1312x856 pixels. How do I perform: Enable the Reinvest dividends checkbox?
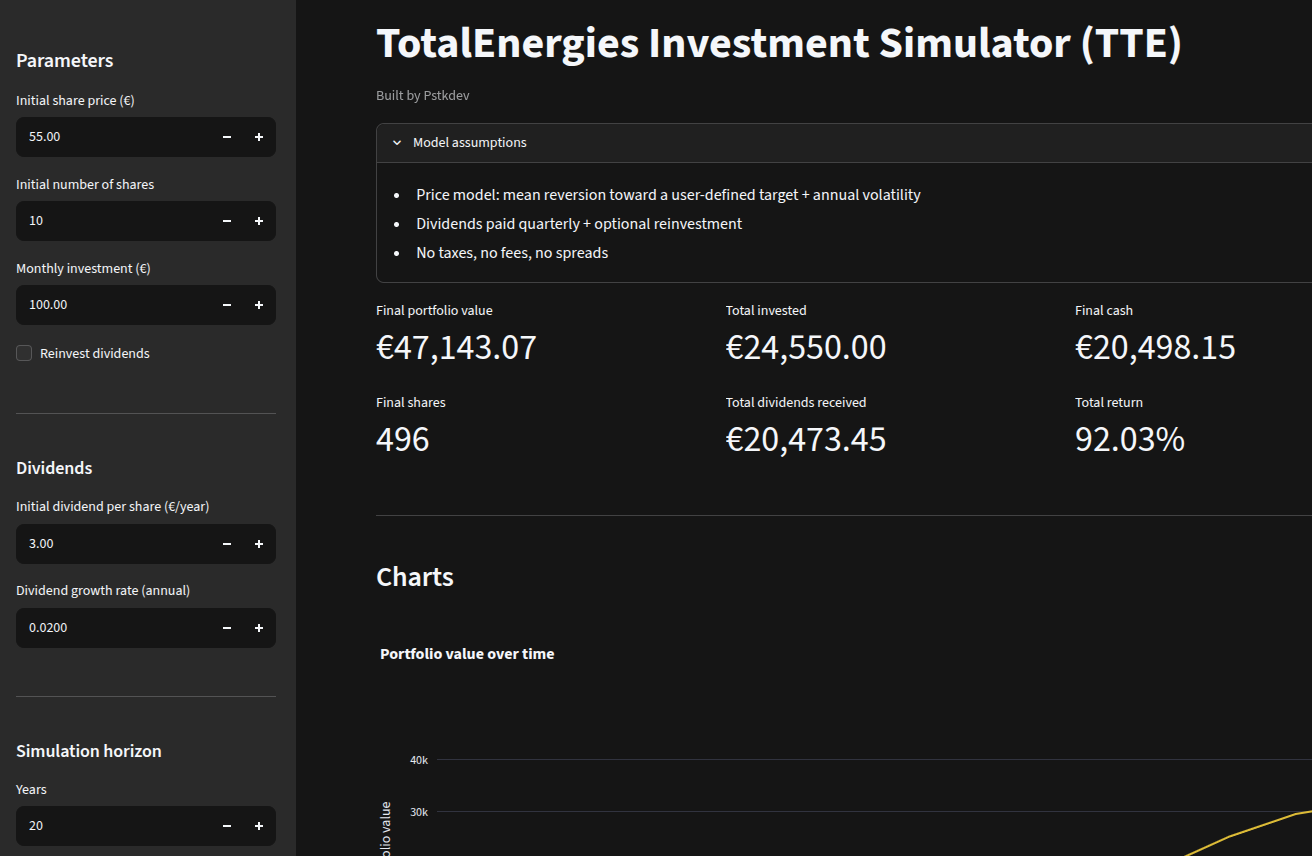coord(24,353)
